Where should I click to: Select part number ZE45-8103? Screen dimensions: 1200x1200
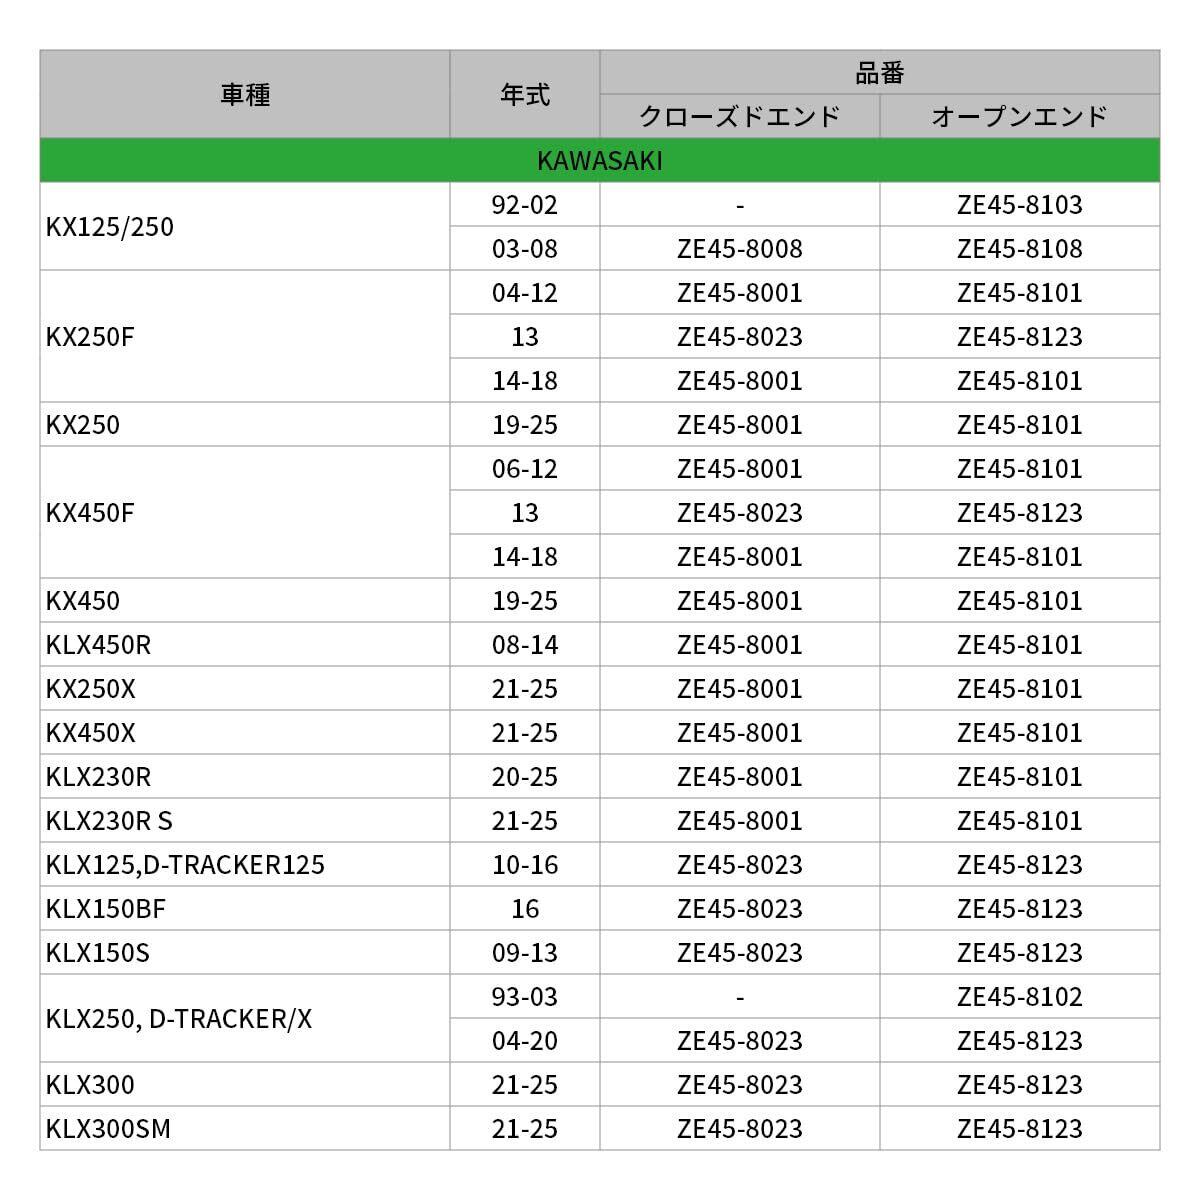1019,205
